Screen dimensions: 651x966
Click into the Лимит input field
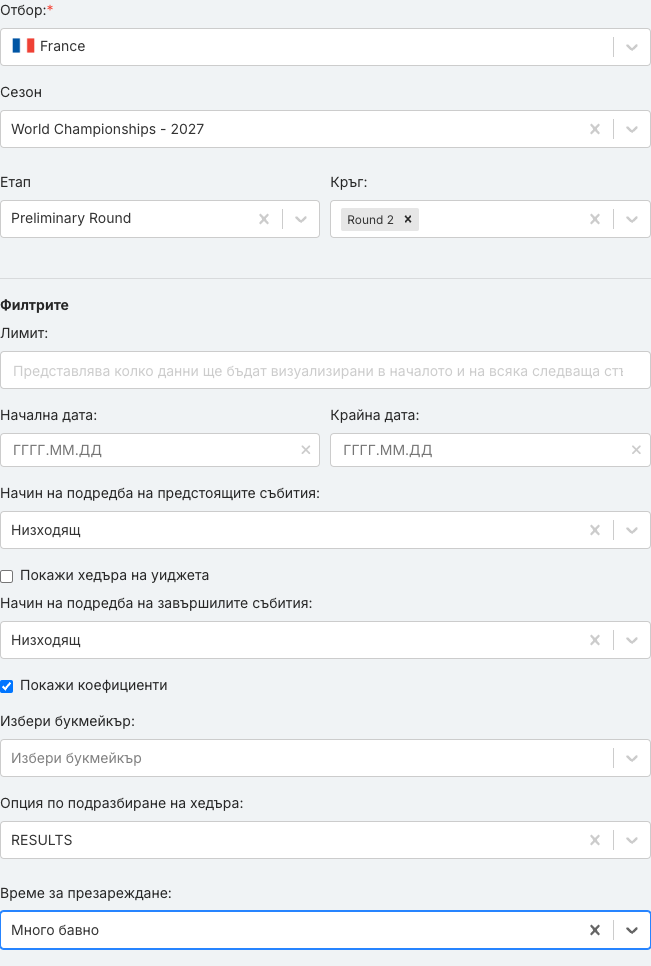click(325, 370)
